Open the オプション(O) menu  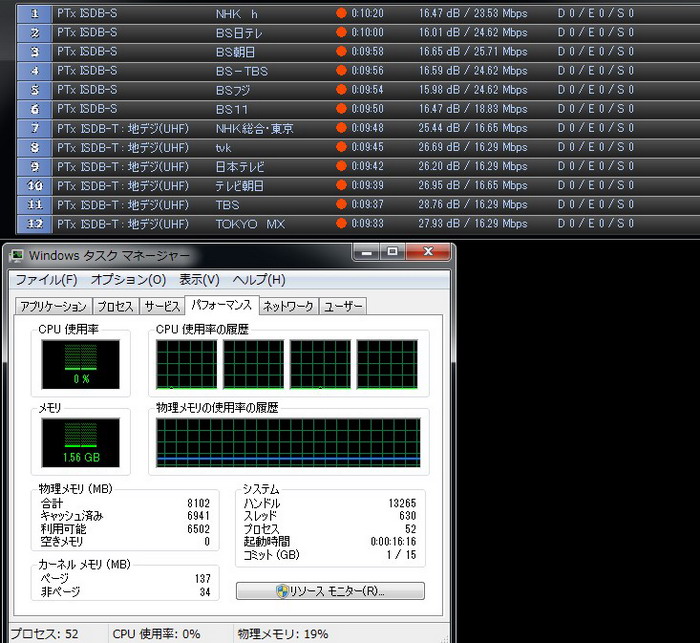pos(129,280)
